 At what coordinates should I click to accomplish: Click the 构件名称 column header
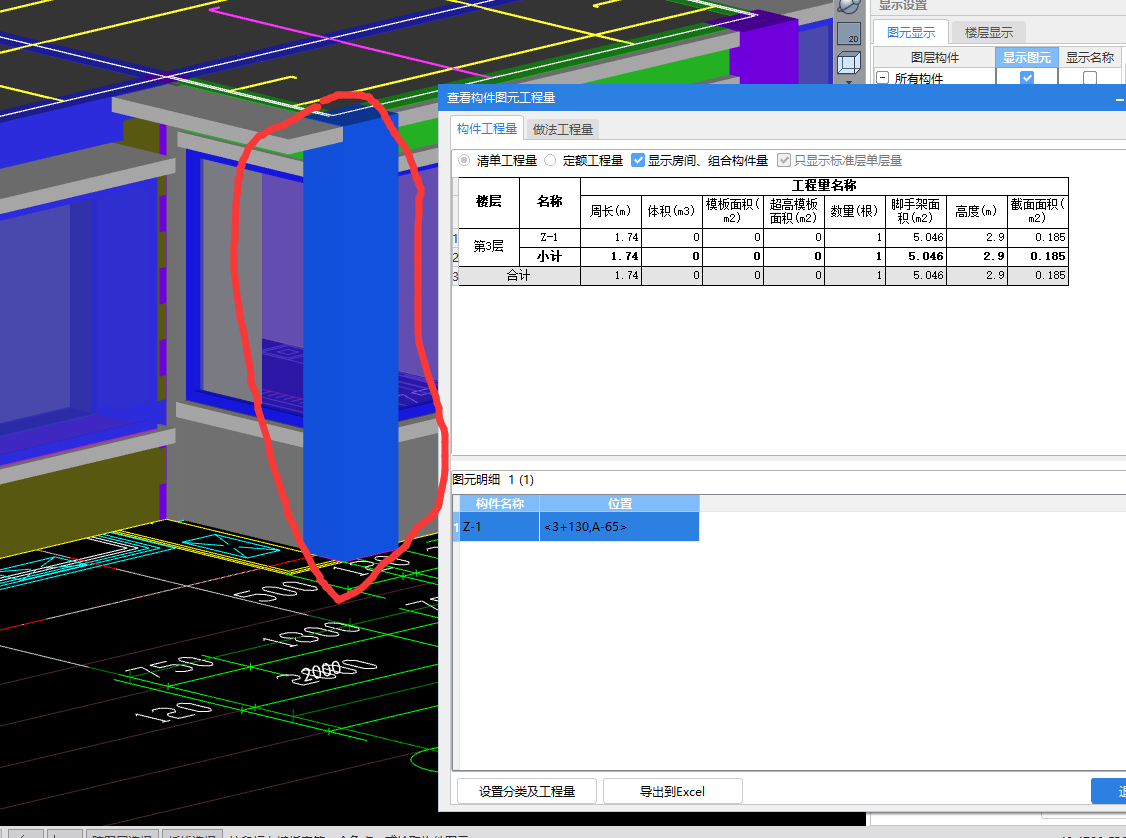[x=500, y=503]
